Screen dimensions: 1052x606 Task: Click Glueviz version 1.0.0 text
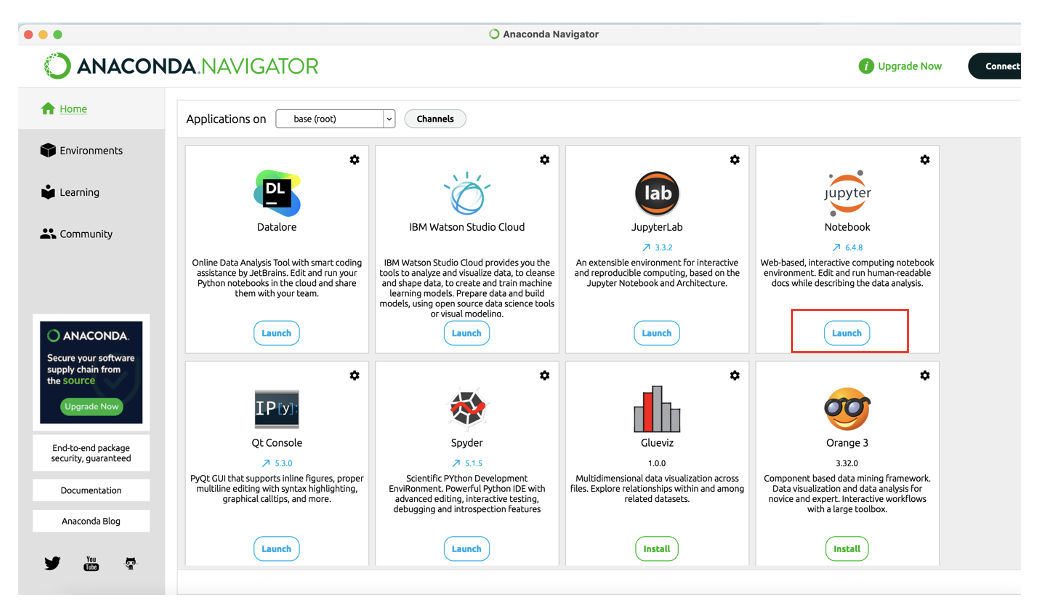657,463
